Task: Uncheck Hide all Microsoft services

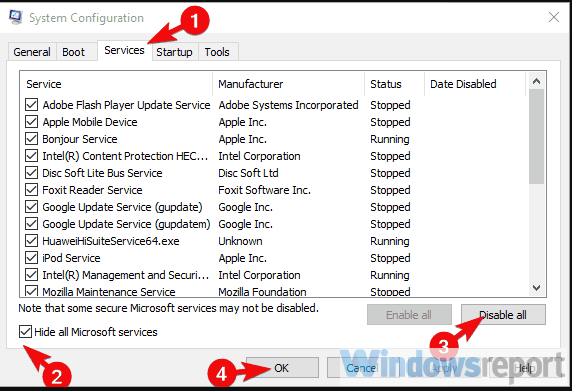Action: pyautogui.click(x=25, y=332)
